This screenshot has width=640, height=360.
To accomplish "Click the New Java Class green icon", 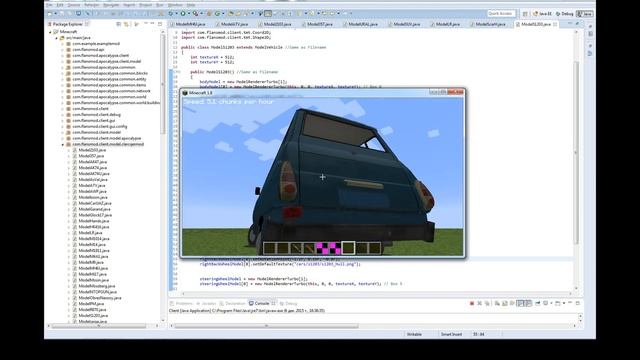I will tap(218, 13).
